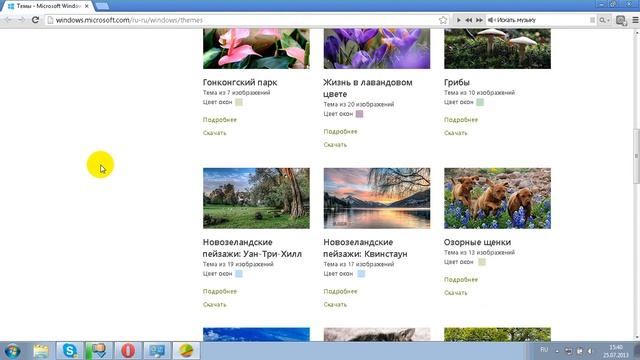Open the browser extension icon near menu
Viewport: 640px width, 360px height.
click(x=621, y=20)
